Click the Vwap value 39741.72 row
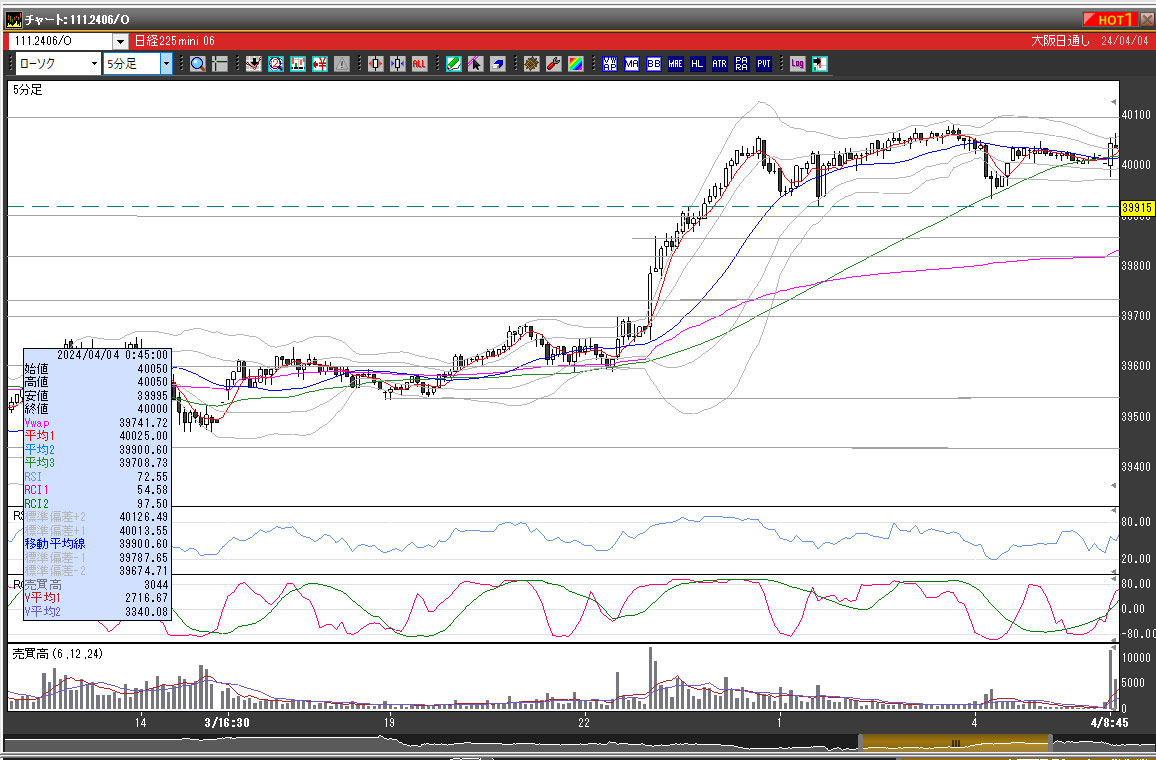Image resolution: width=1156 pixels, height=760 pixels. [97, 423]
